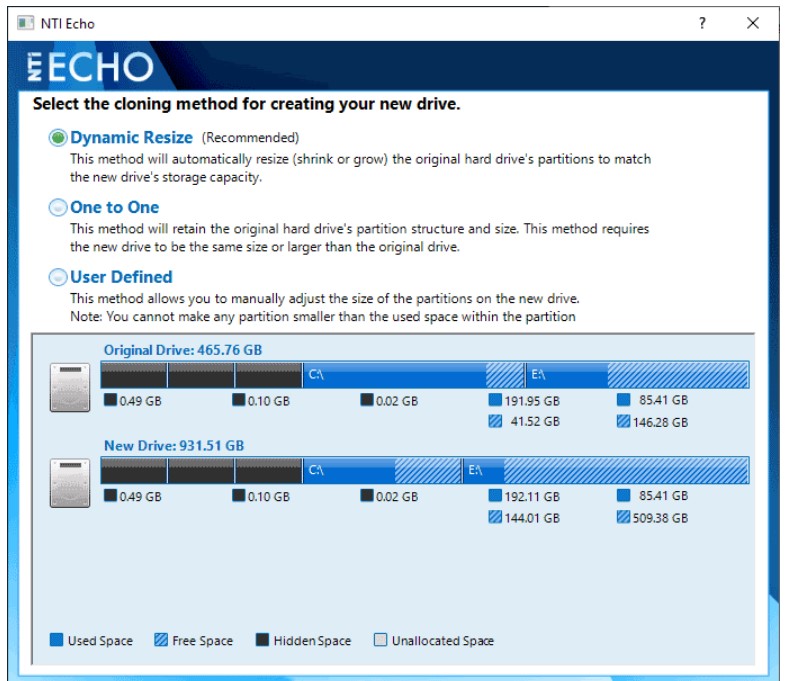Click the 'New Drive: 931.51 GB' label

pyautogui.click(x=174, y=446)
